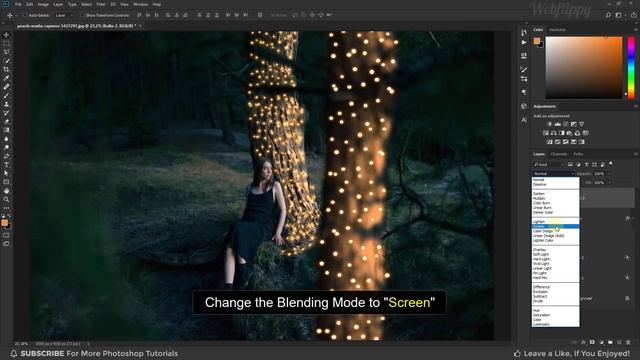Click the search icon at top right
This screenshot has height=360, width=640.
tap(608, 15)
